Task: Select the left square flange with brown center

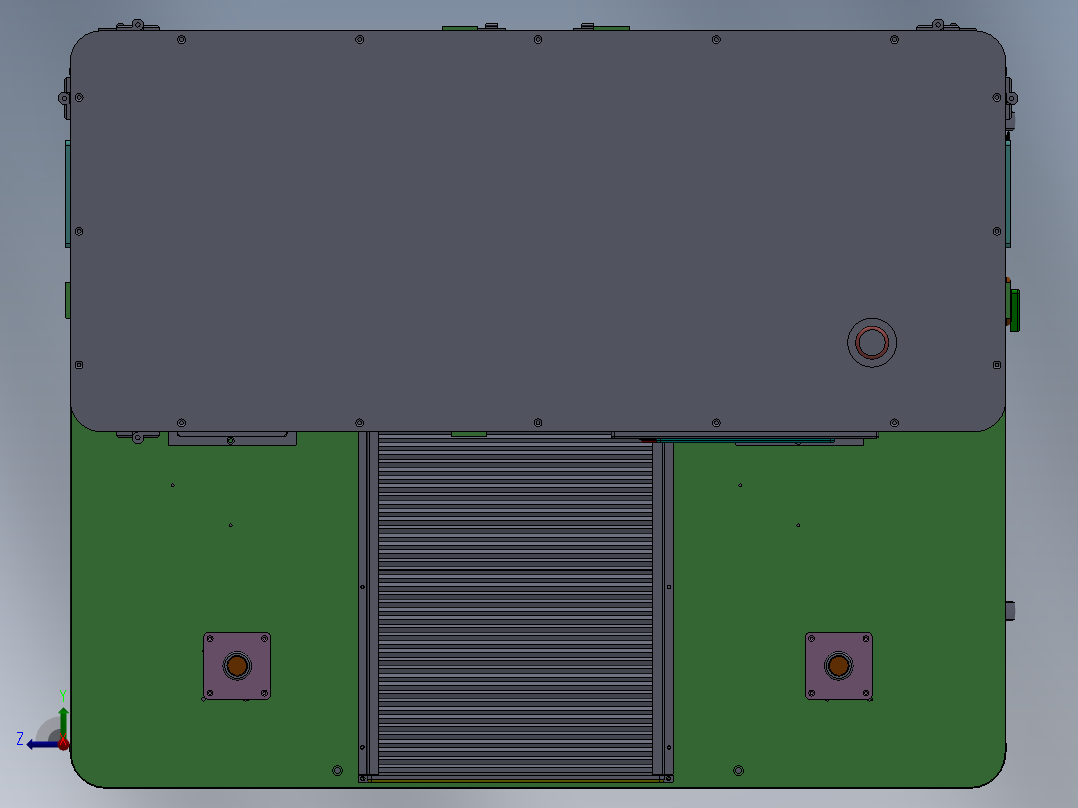Action: [x=237, y=666]
